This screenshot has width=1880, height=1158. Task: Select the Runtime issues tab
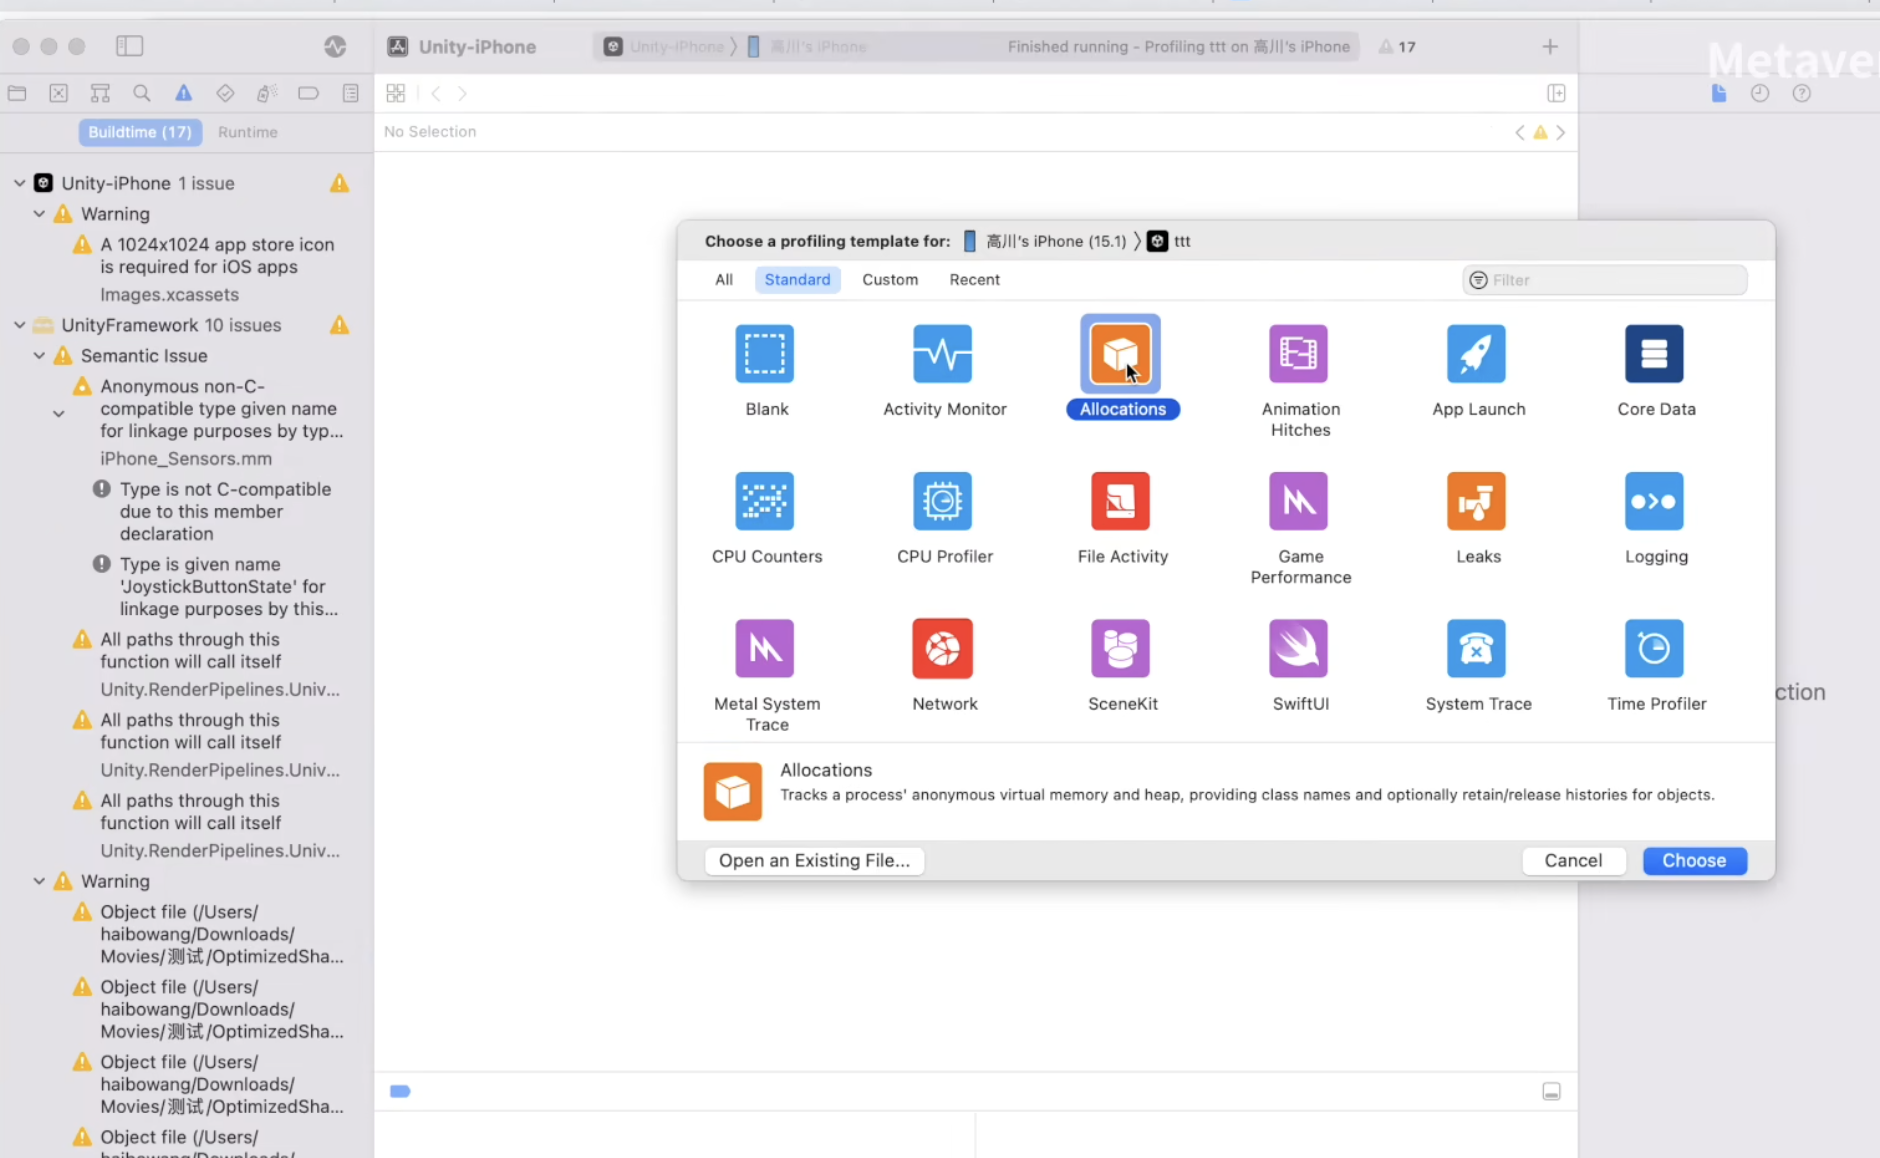coord(248,132)
